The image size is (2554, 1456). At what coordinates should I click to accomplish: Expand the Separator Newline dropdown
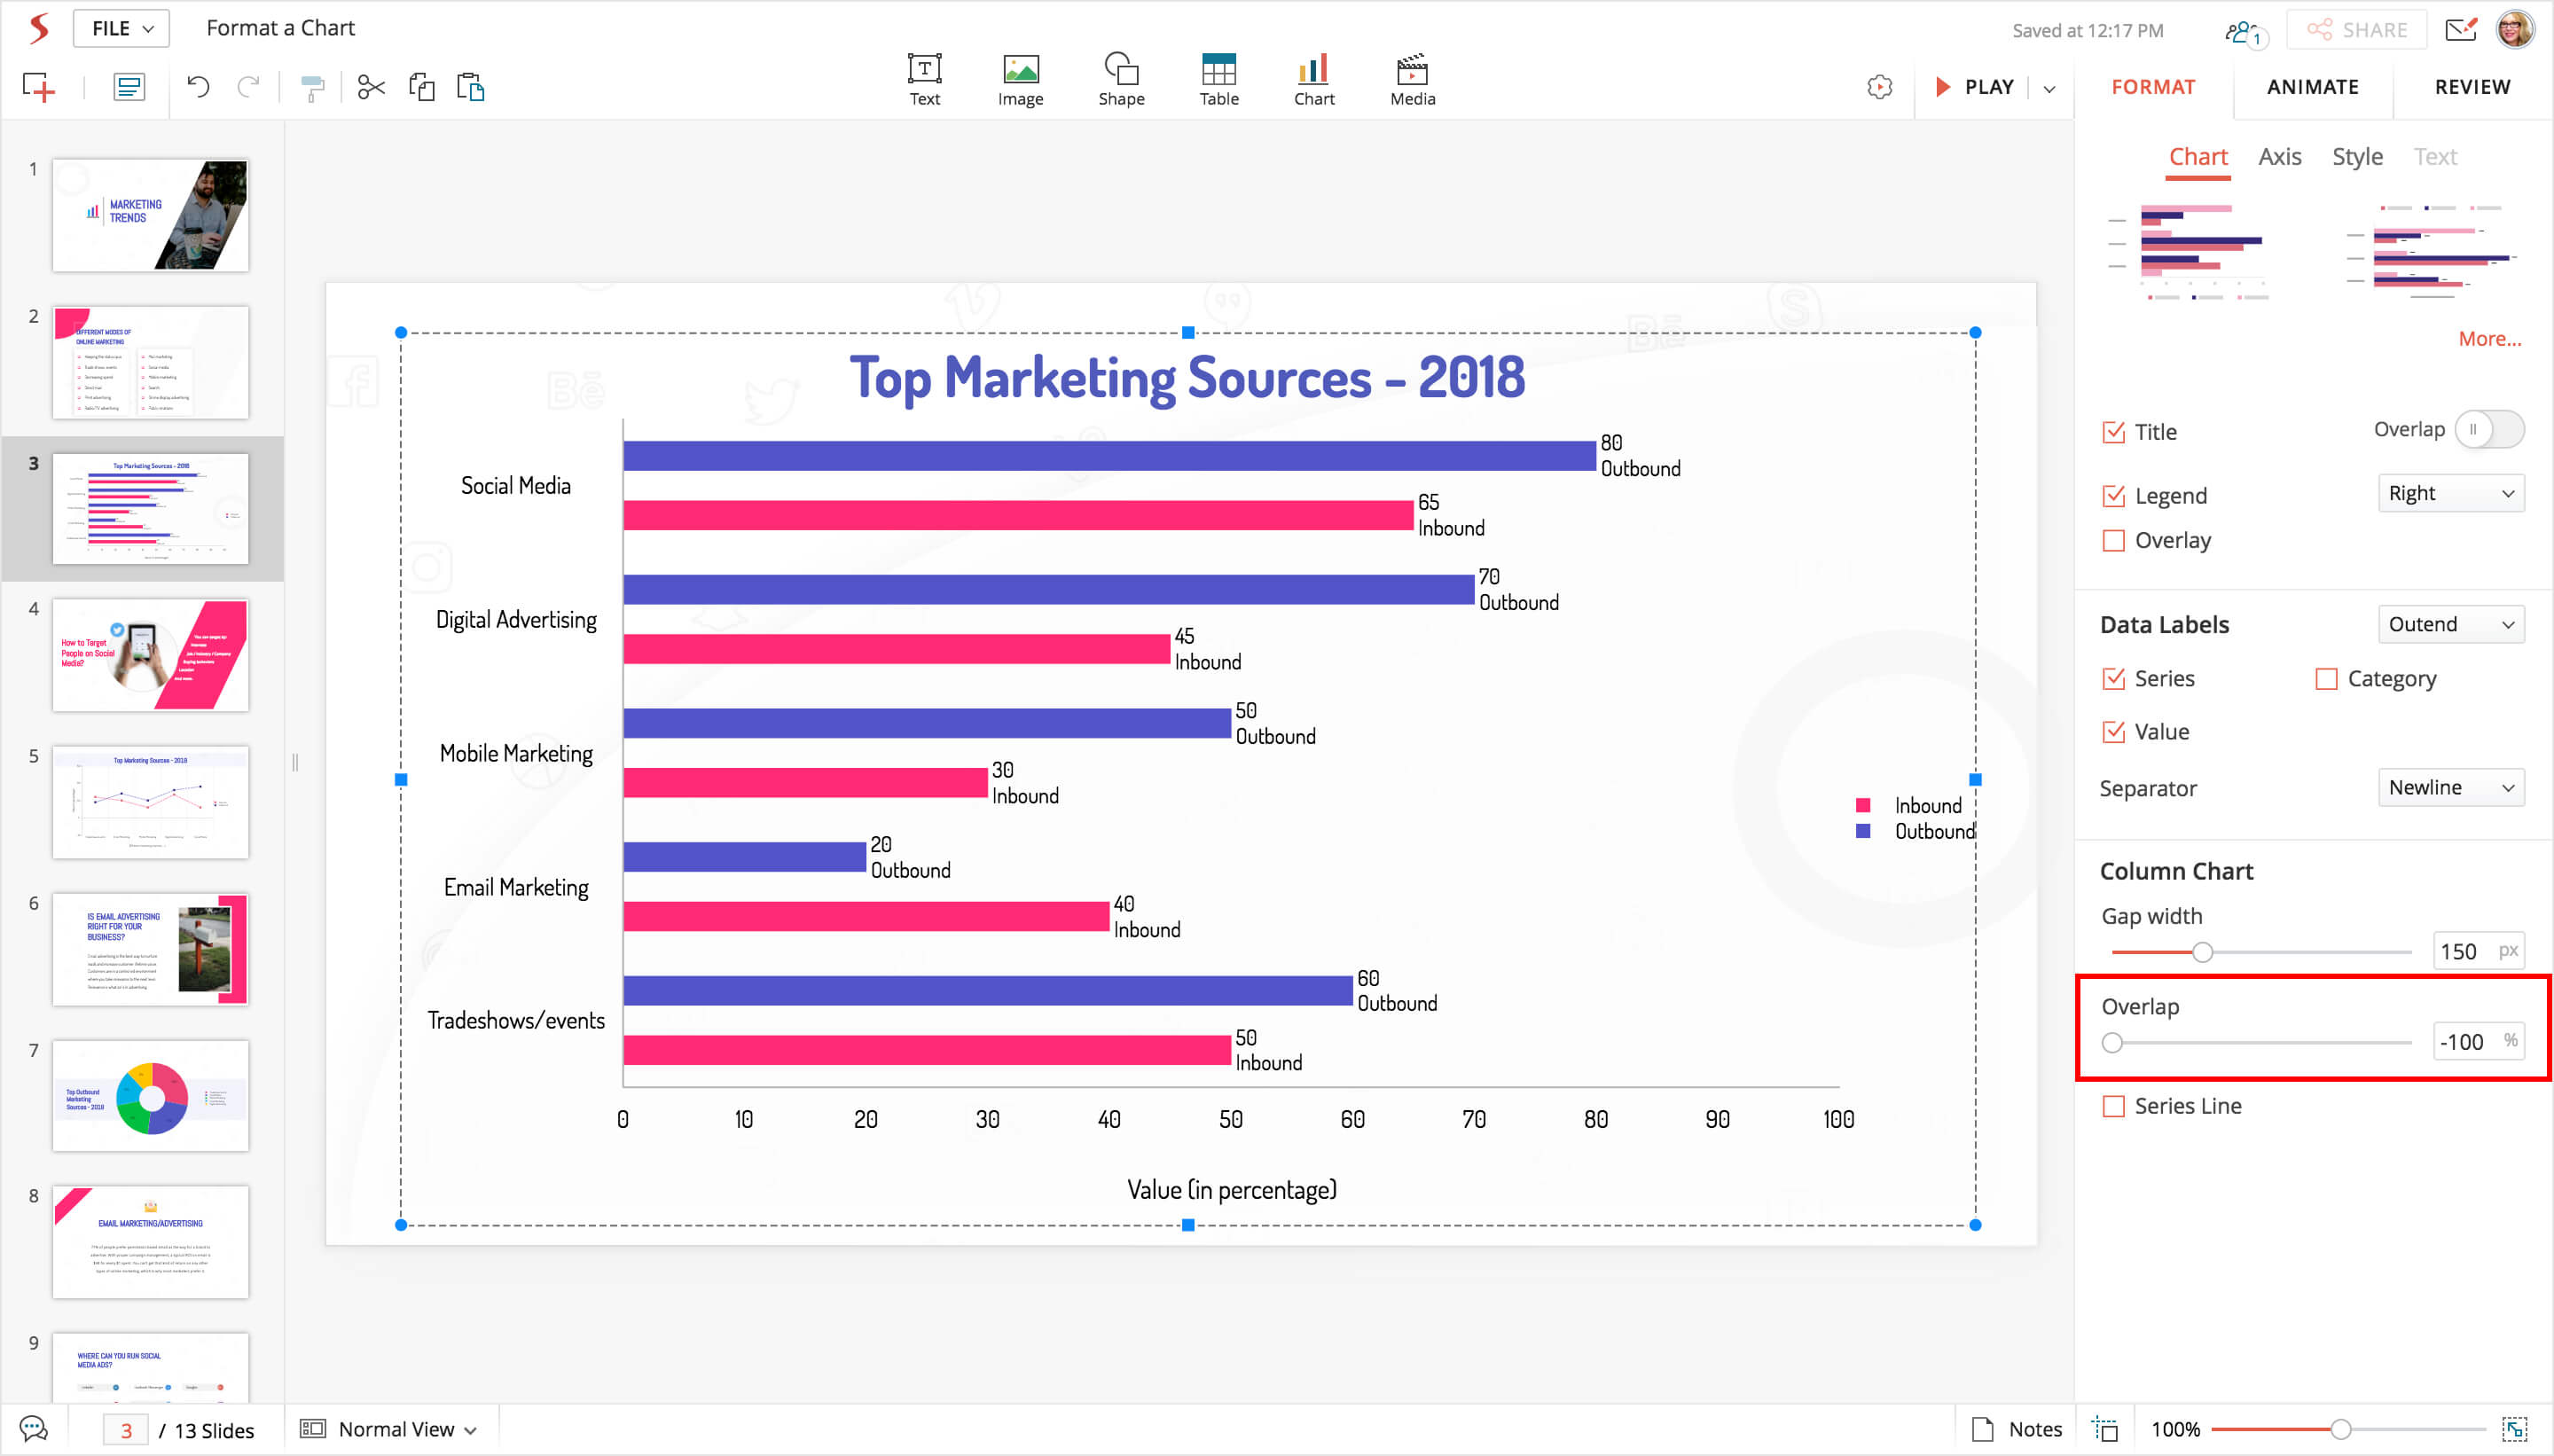tap(2449, 787)
